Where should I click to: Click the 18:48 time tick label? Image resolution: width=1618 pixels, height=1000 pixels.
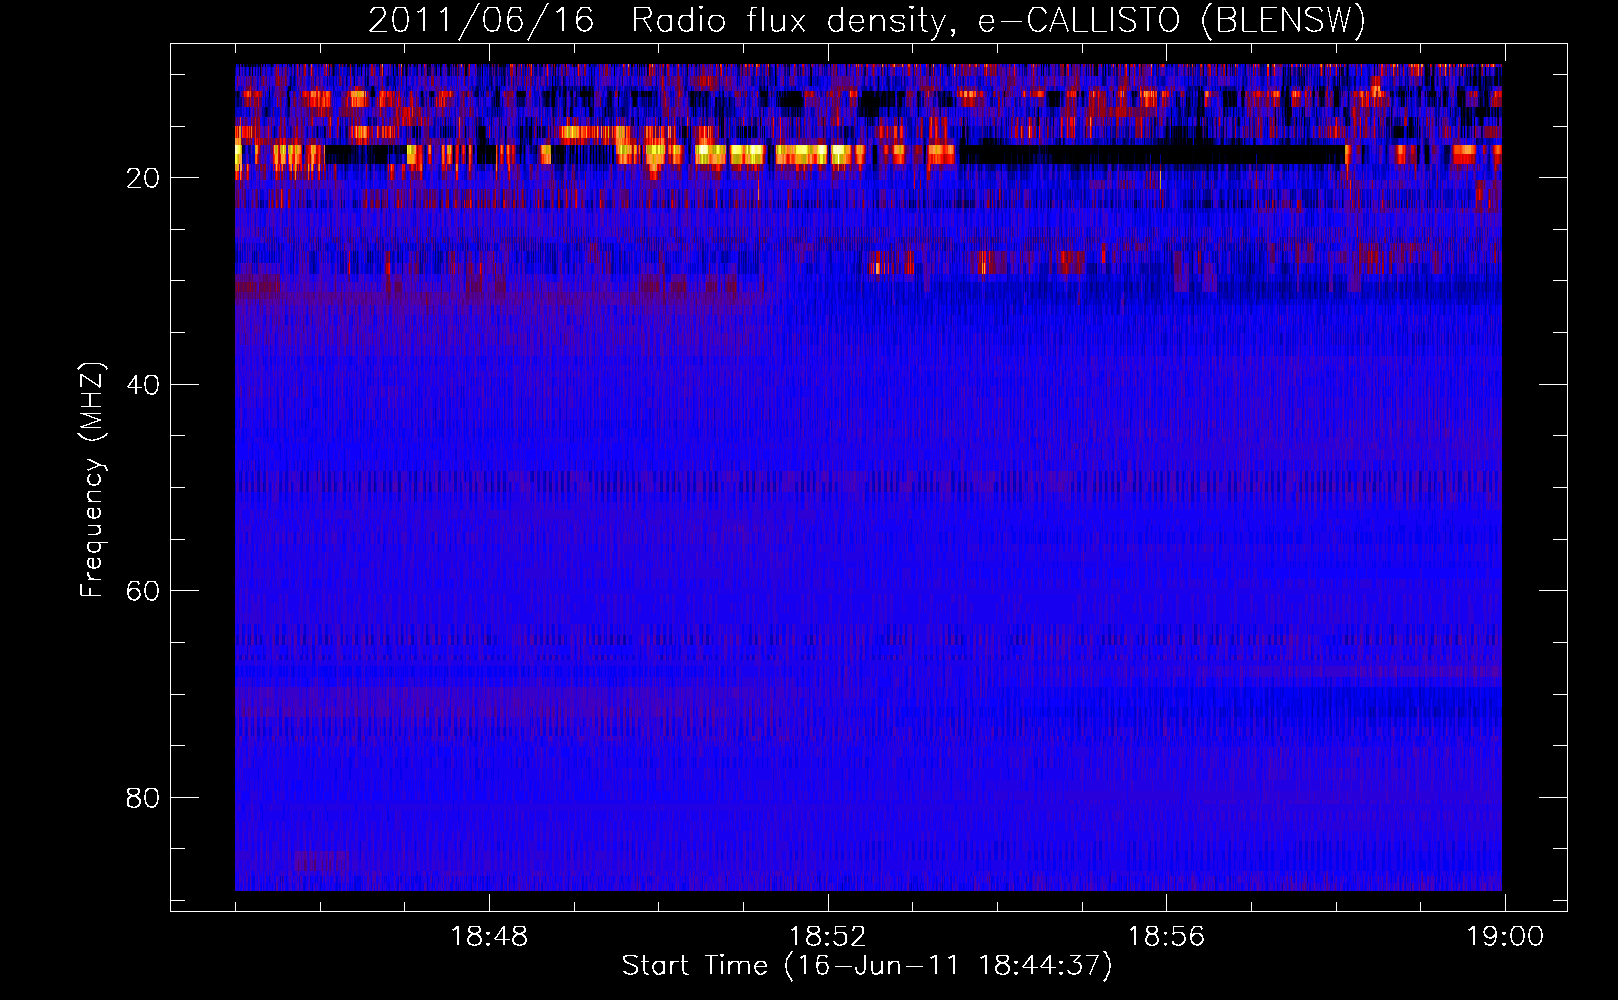click(489, 937)
